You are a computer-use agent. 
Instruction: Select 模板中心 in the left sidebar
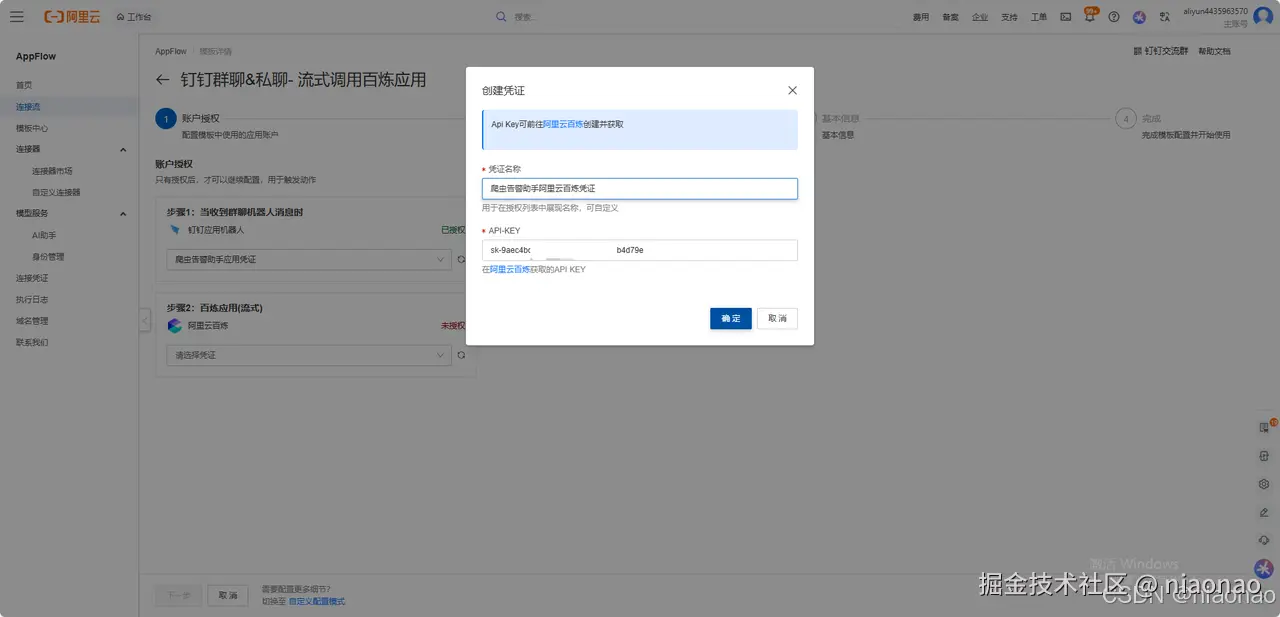33,127
